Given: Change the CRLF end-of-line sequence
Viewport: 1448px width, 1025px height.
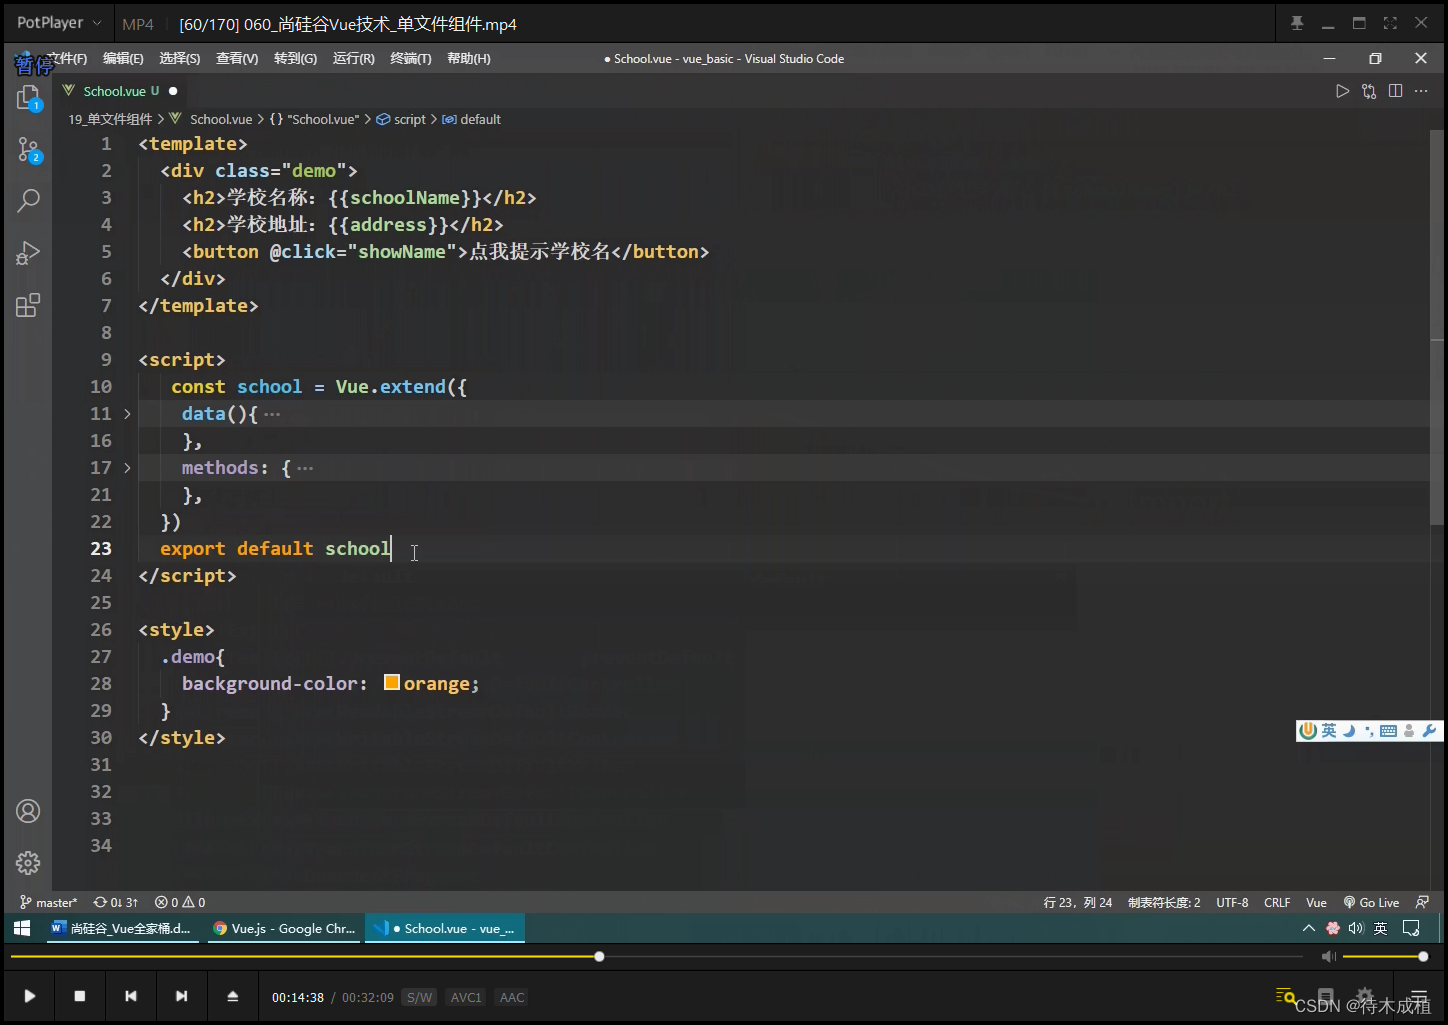Looking at the screenshot, I should click(1277, 902).
